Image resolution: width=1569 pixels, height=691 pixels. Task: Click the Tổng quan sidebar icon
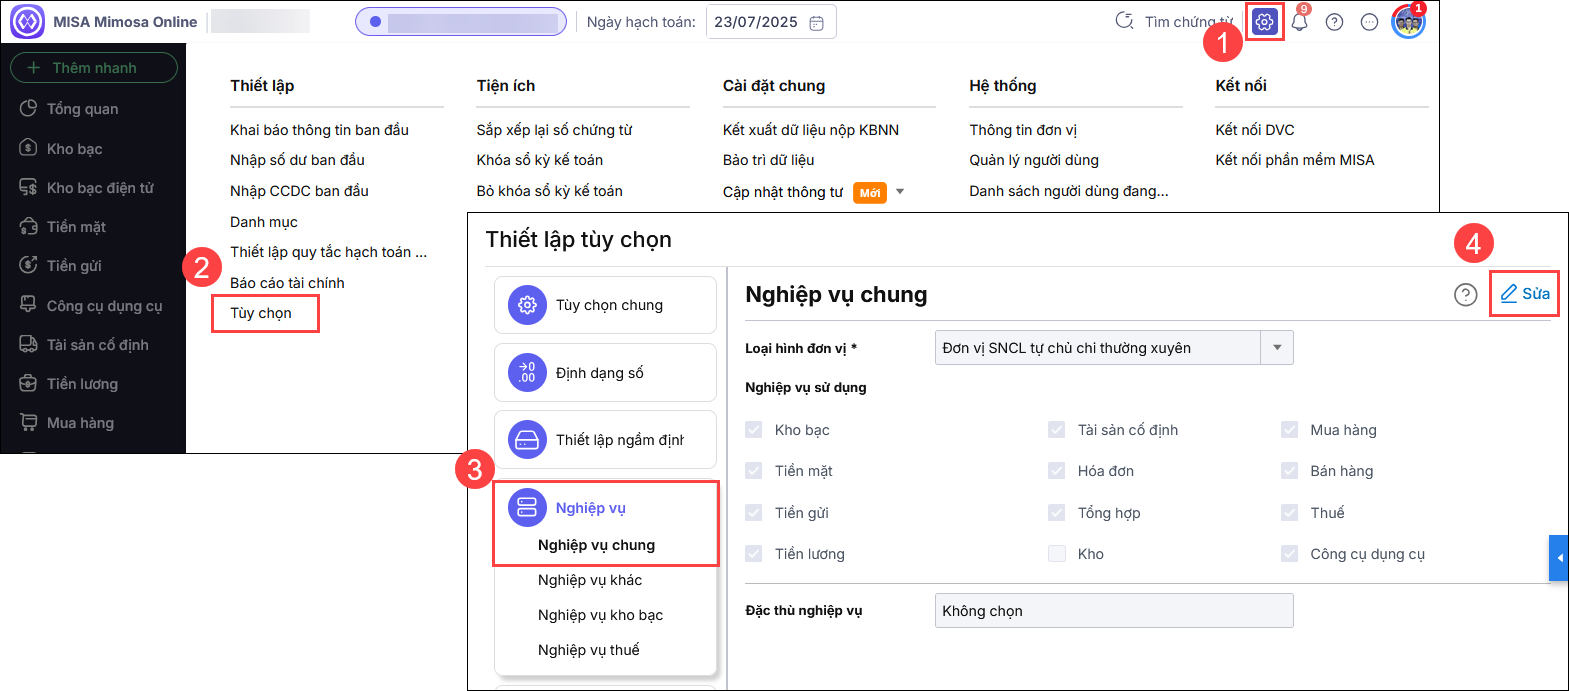click(x=28, y=108)
